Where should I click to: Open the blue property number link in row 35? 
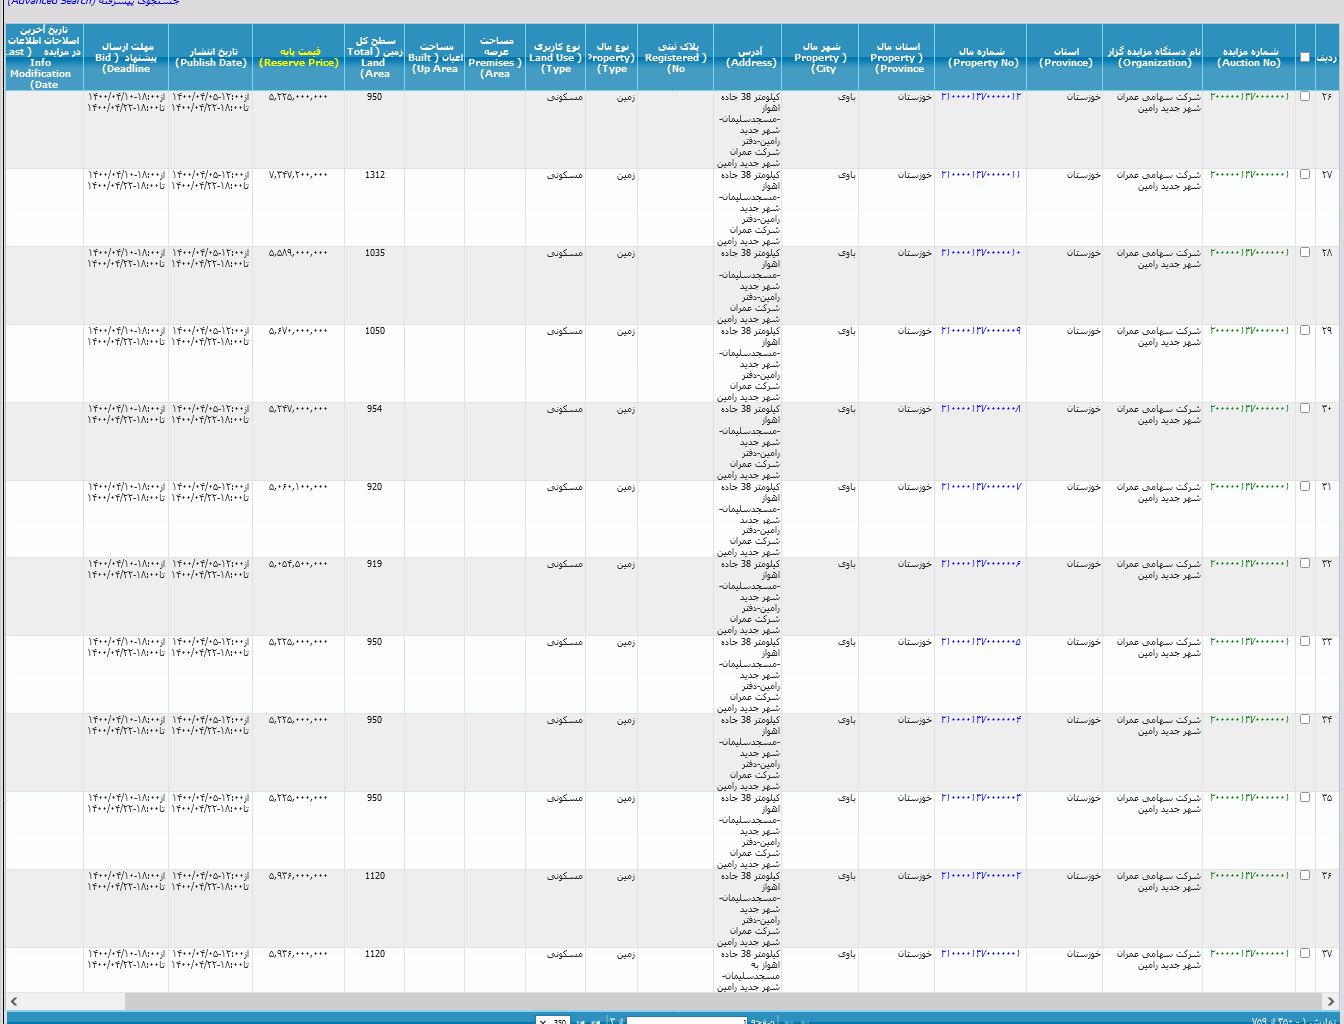[981, 798]
